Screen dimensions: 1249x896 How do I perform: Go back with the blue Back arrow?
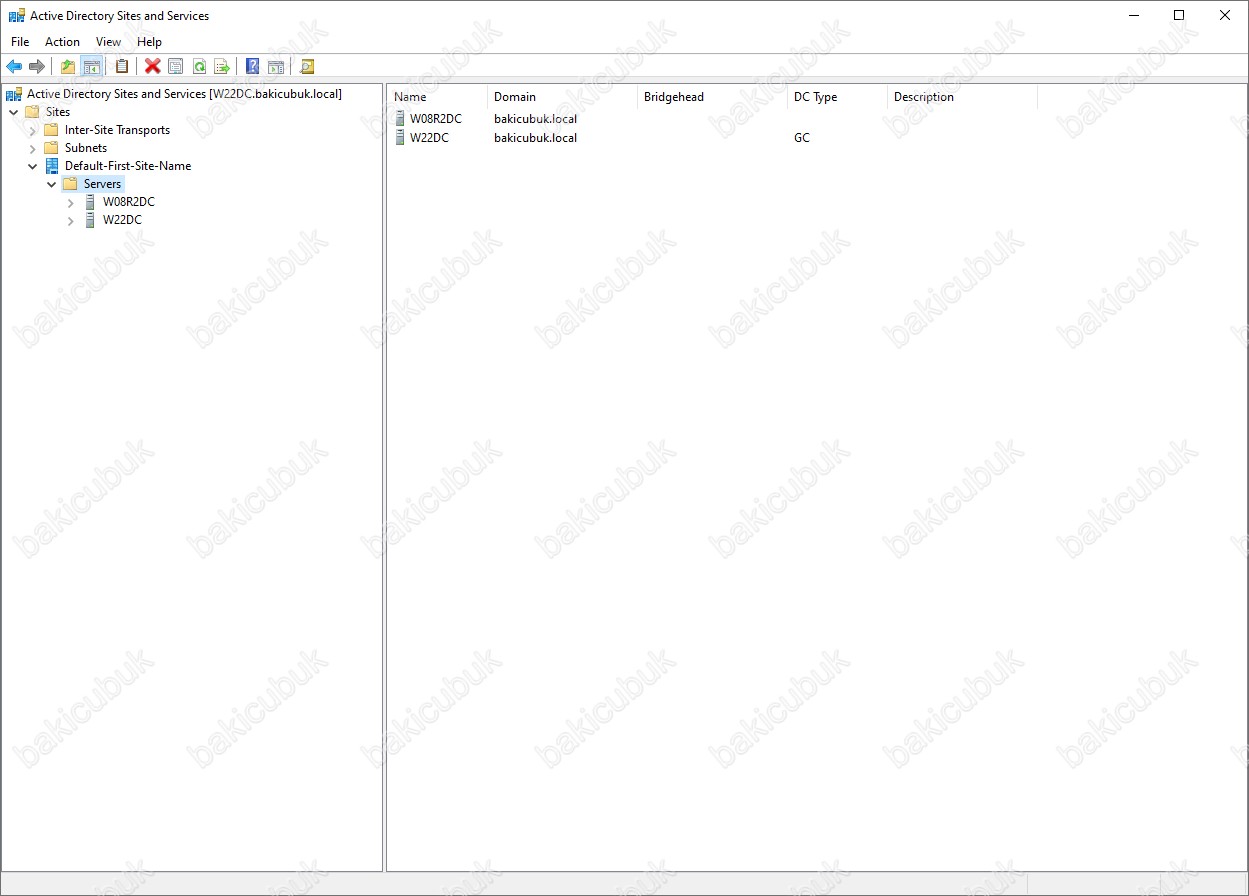point(14,67)
